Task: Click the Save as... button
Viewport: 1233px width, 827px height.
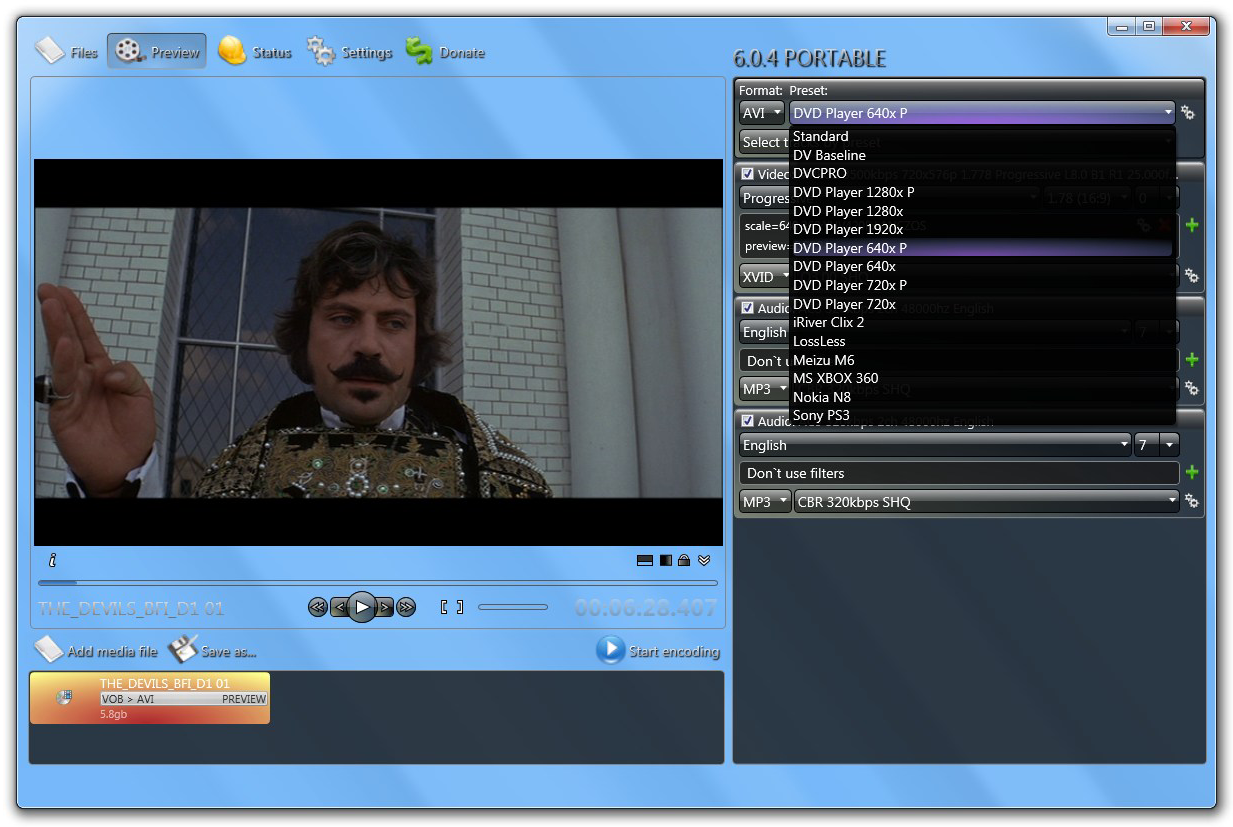Action: tap(212, 650)
